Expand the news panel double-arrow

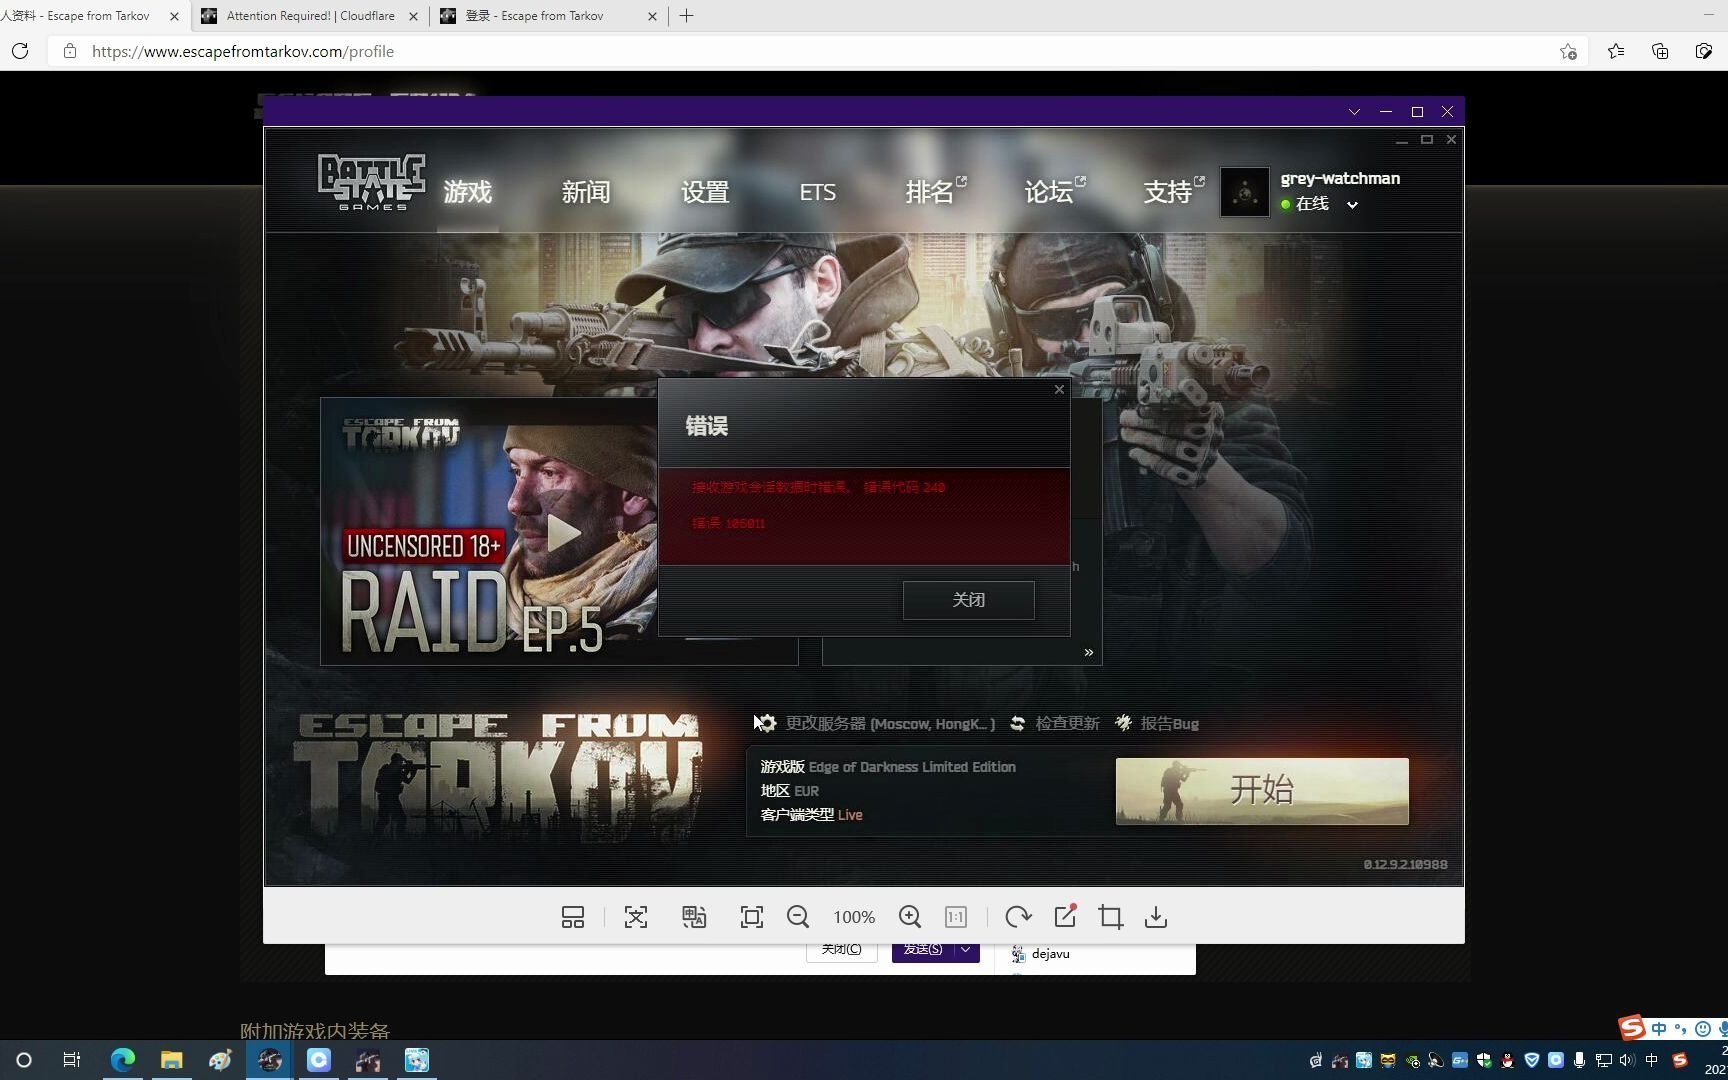tap(1089, 653)
